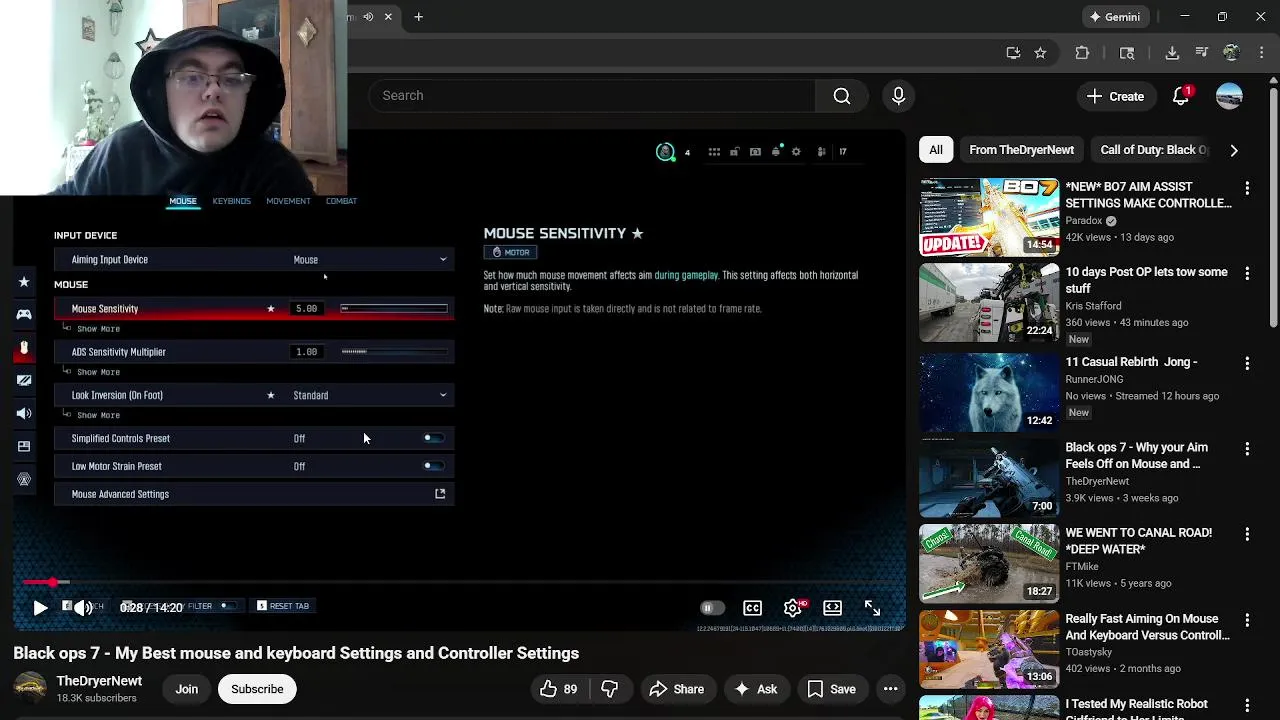The image size is (1280, 720).
Task: Mute the tab audio icon
Action: pos(368,17)
